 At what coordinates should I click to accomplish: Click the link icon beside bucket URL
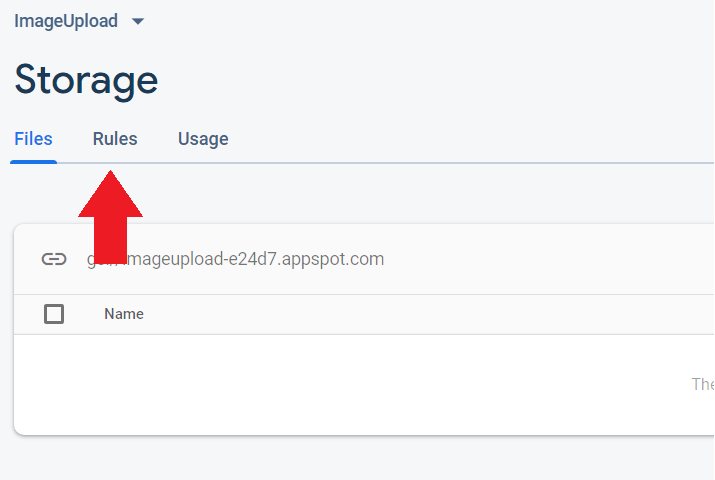tap(54, 260)
